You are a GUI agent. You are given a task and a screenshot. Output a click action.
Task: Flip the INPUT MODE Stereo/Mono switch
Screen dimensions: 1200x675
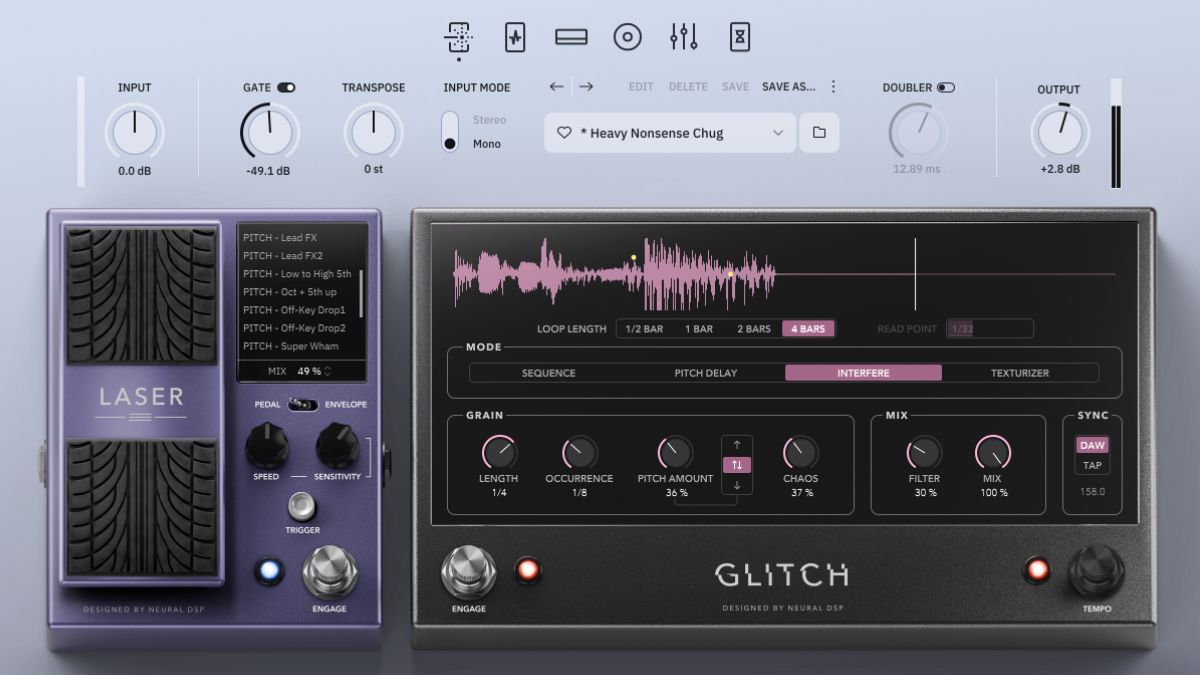tap(450, 131)
